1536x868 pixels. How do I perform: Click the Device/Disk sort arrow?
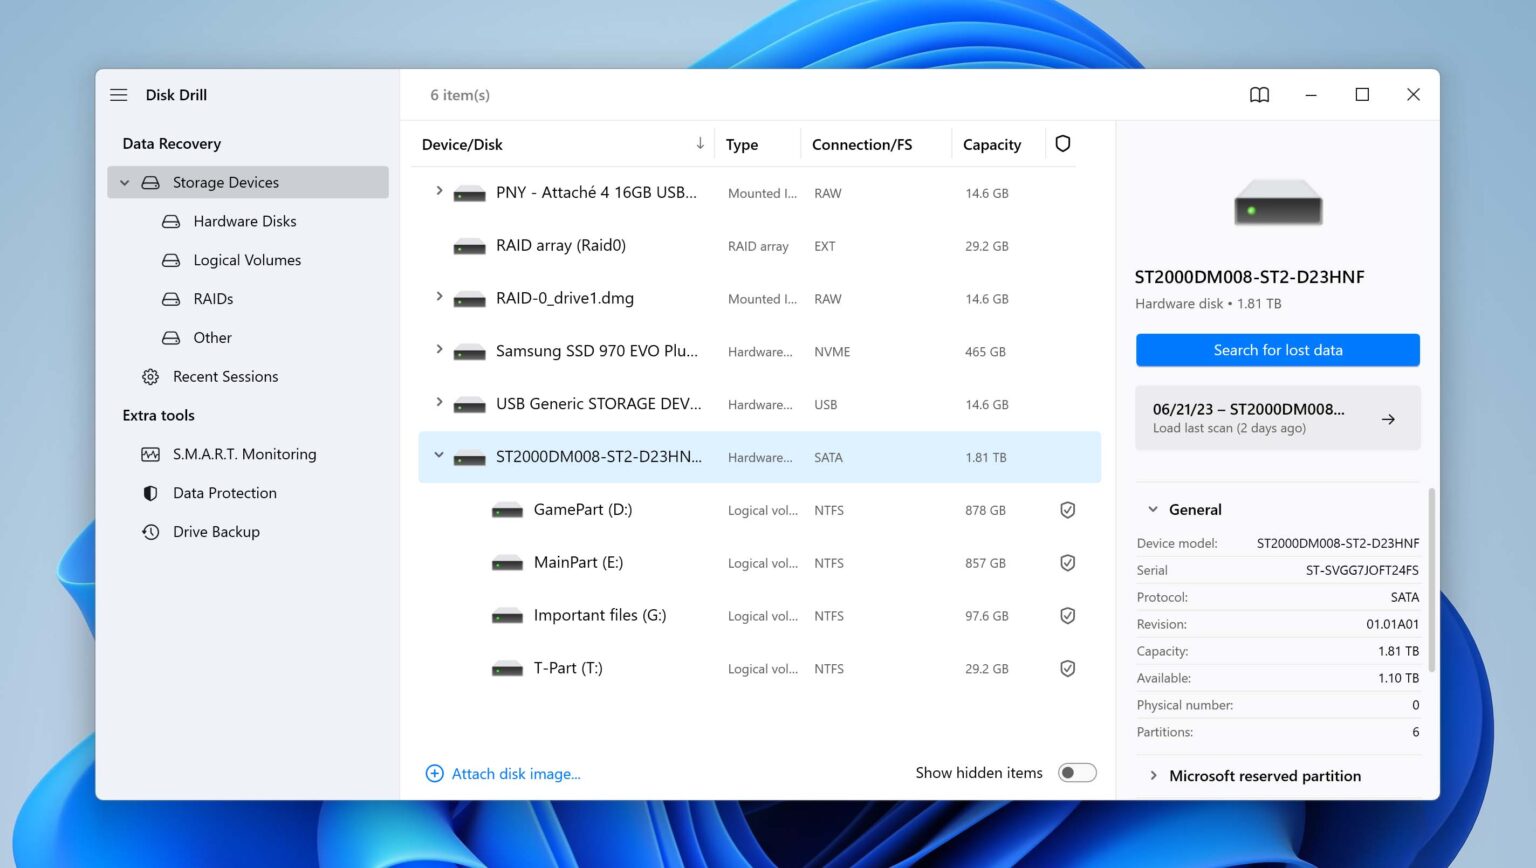point(700,143)
